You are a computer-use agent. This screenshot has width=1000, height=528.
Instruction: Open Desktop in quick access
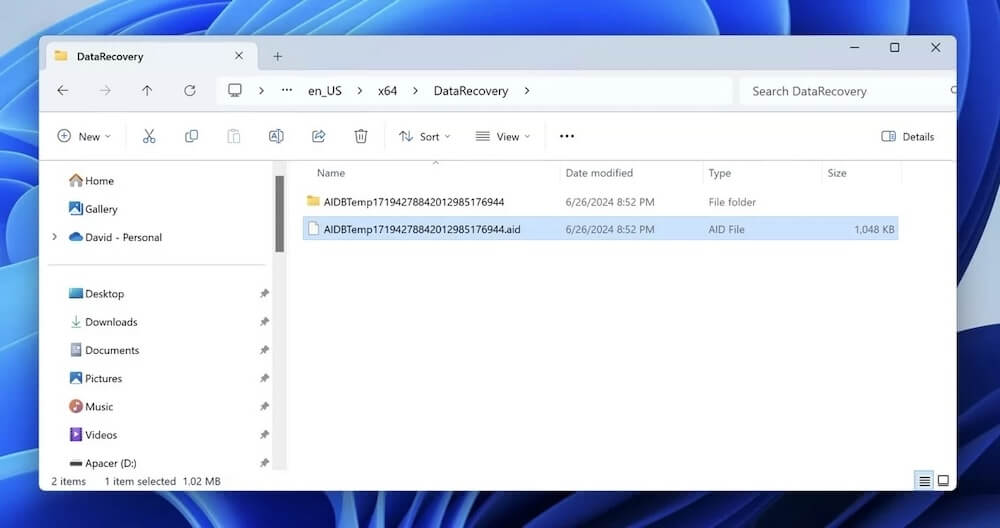(x=96, y=293)
